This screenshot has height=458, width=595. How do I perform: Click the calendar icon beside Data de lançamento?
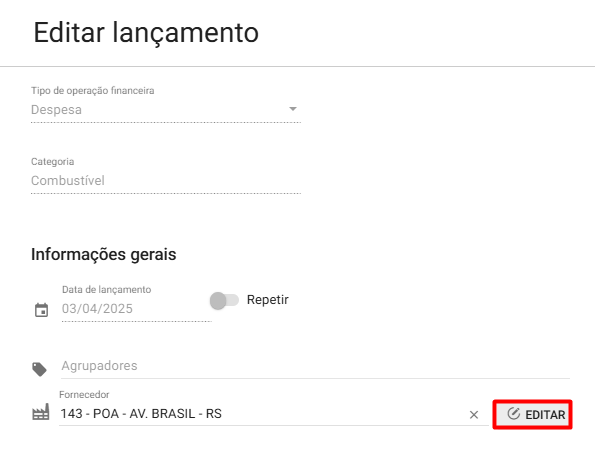41,310
